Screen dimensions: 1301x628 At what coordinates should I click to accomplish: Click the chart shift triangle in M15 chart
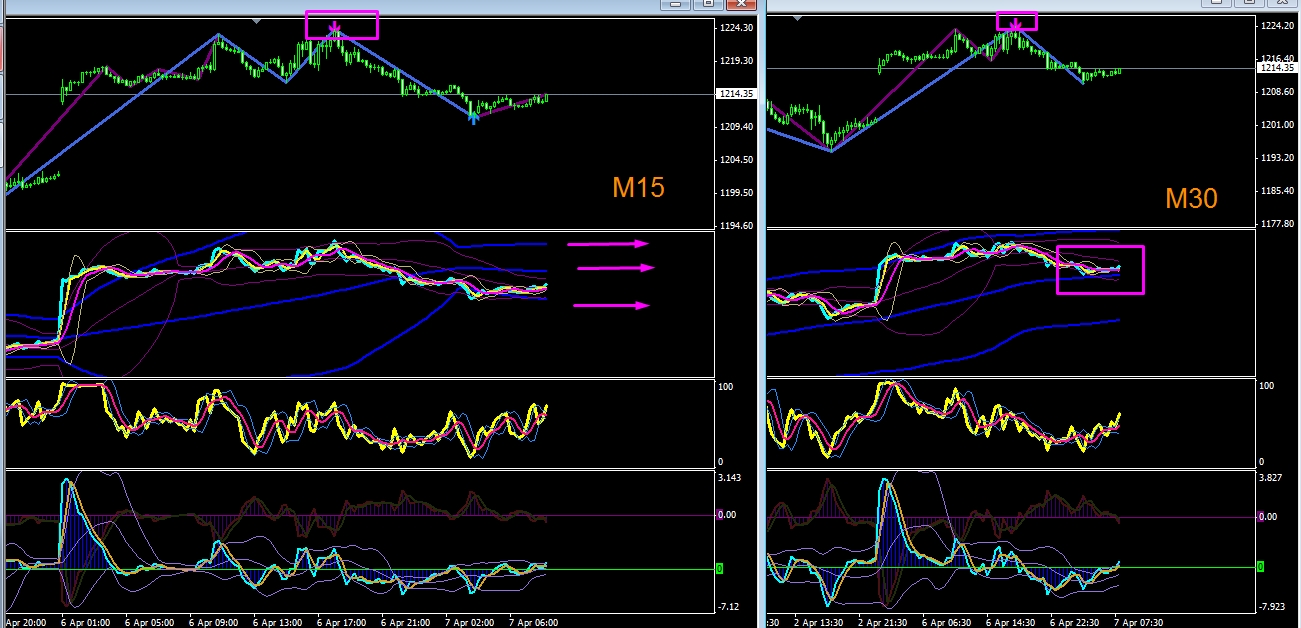click(x=257, y=20)
